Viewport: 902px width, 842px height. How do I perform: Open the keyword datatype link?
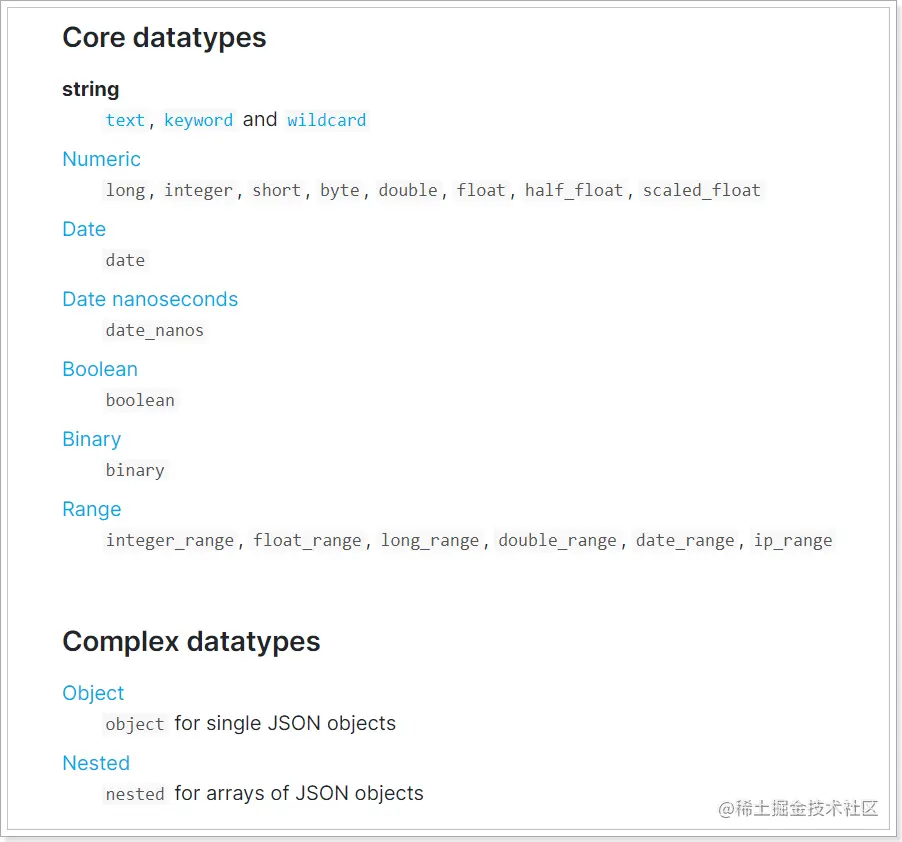tap(198, 120)
